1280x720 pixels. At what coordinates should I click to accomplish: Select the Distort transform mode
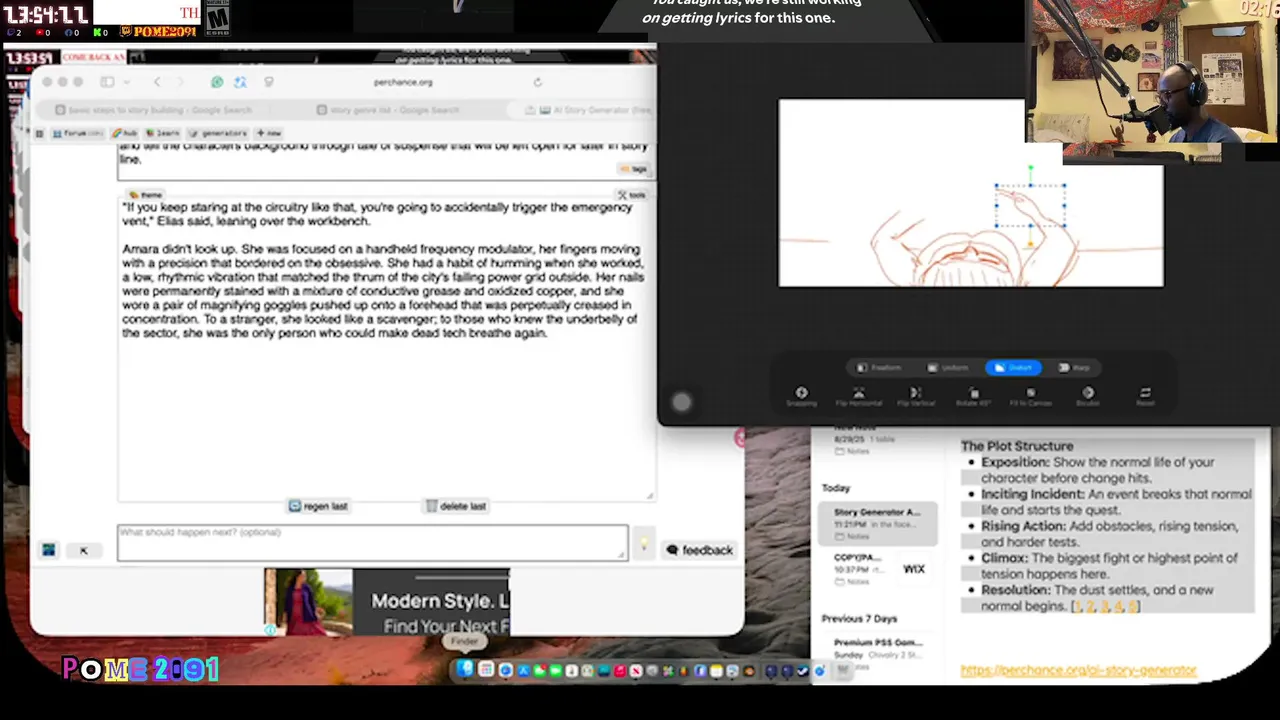[x=1013, y=368]
